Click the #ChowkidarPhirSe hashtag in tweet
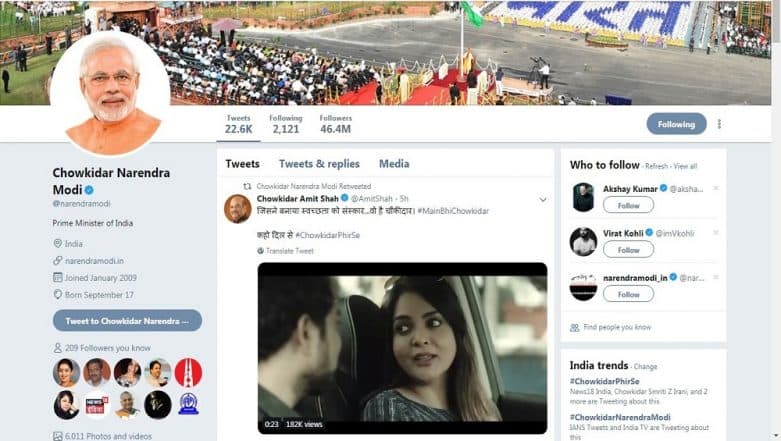This screenshot has width=781, height=441. 327,235
